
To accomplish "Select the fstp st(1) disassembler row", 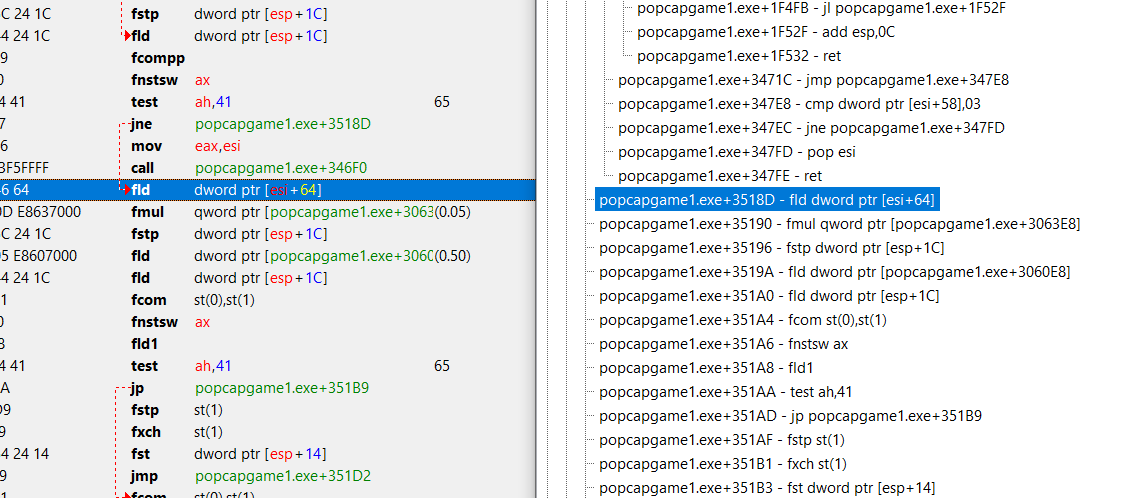I will [267, 410].
